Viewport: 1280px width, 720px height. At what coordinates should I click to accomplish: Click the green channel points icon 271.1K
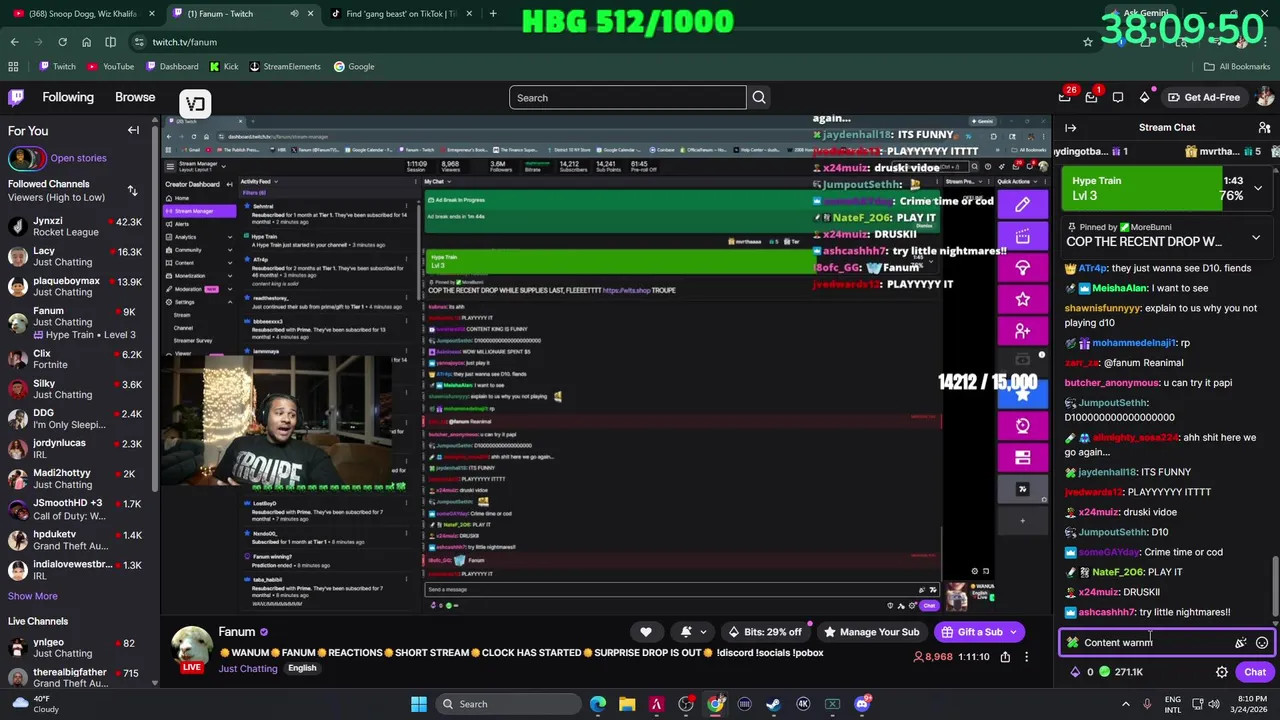click(x=1105, y=672)
